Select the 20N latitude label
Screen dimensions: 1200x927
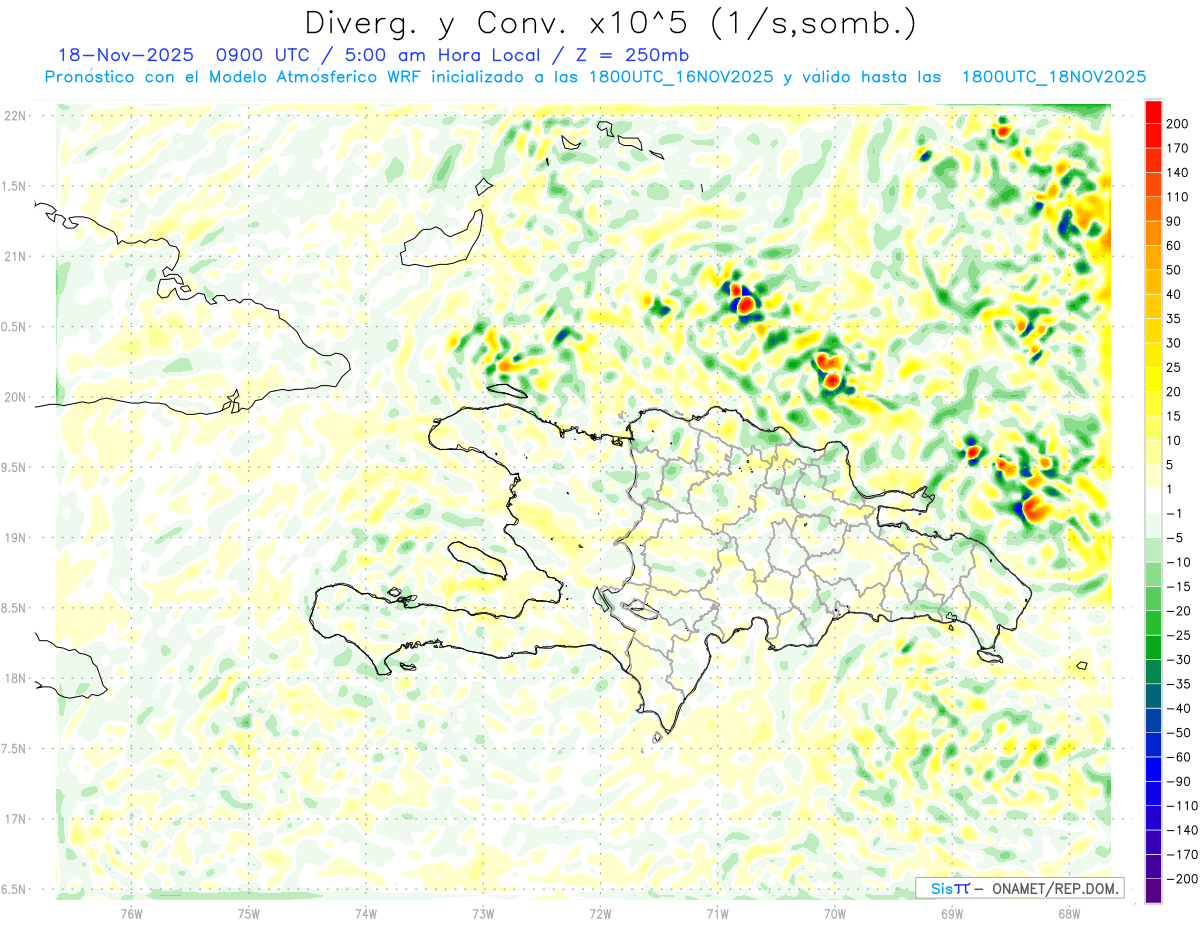pyautogui.click(x=14, y=397)
